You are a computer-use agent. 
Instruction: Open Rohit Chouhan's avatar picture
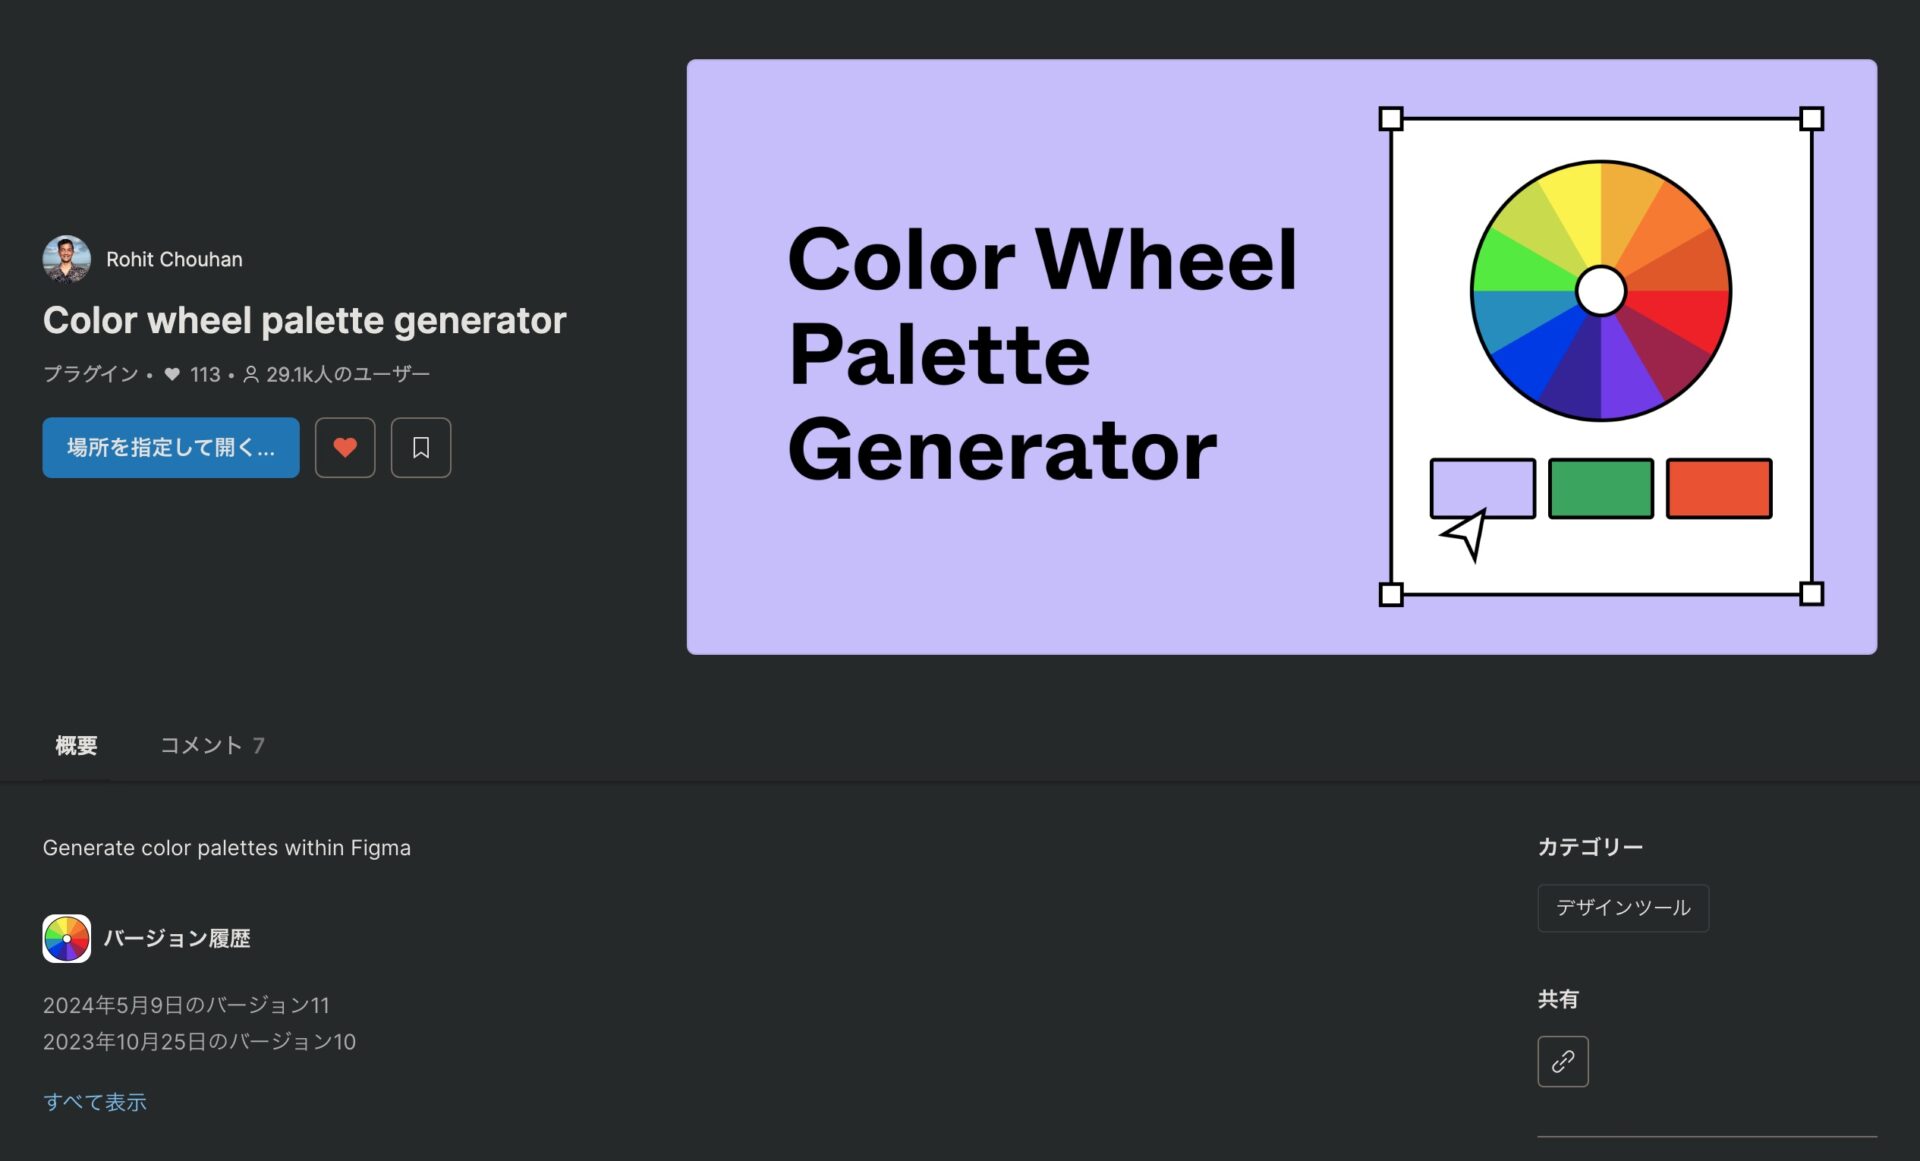67,259
